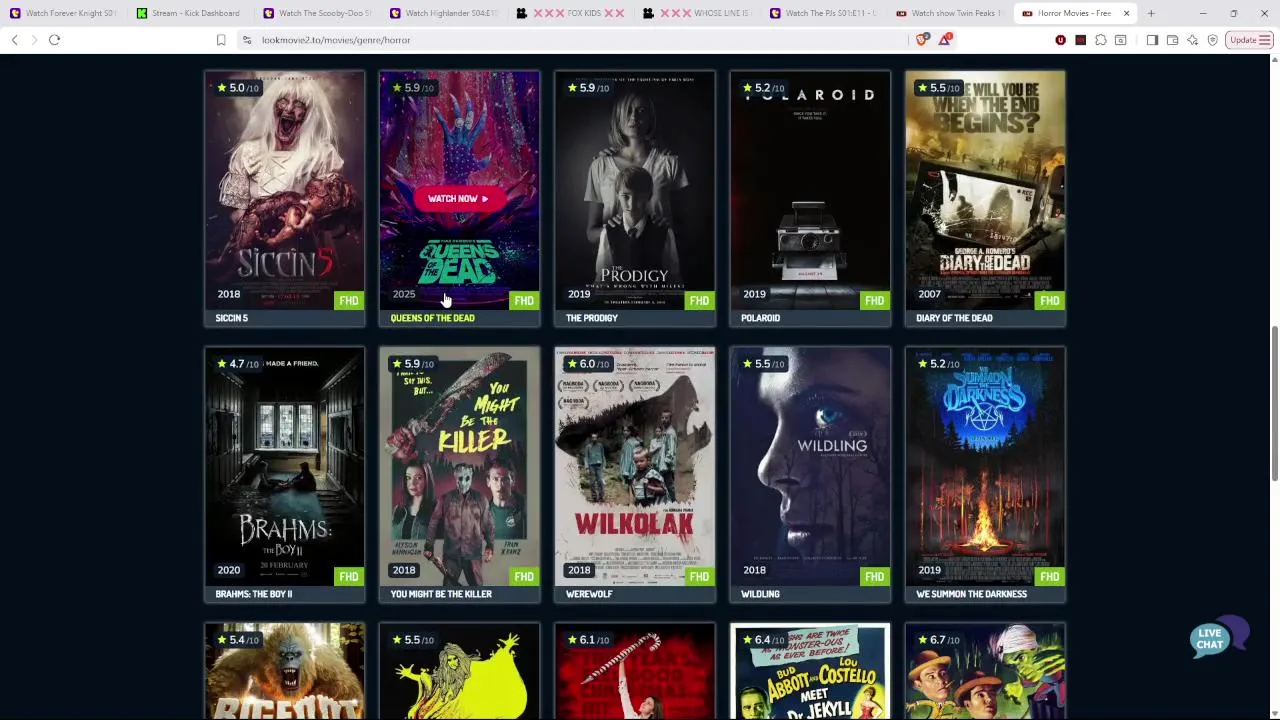Bookmark this page using the bookmark icon
Screen dimensions: 1280x720
pos(221,40)
